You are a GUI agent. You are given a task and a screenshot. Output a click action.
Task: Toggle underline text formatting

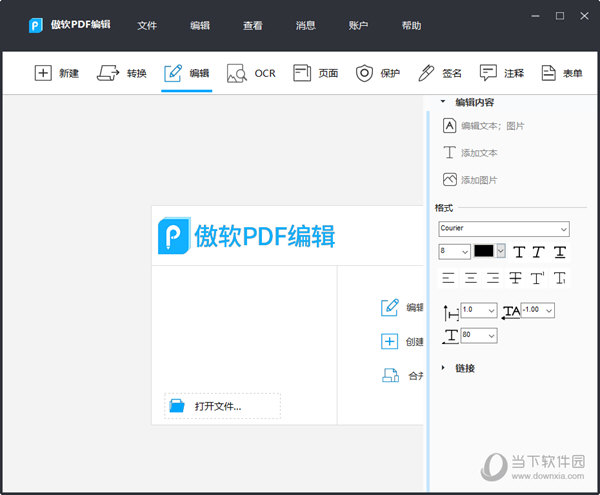tap(560, 252)
